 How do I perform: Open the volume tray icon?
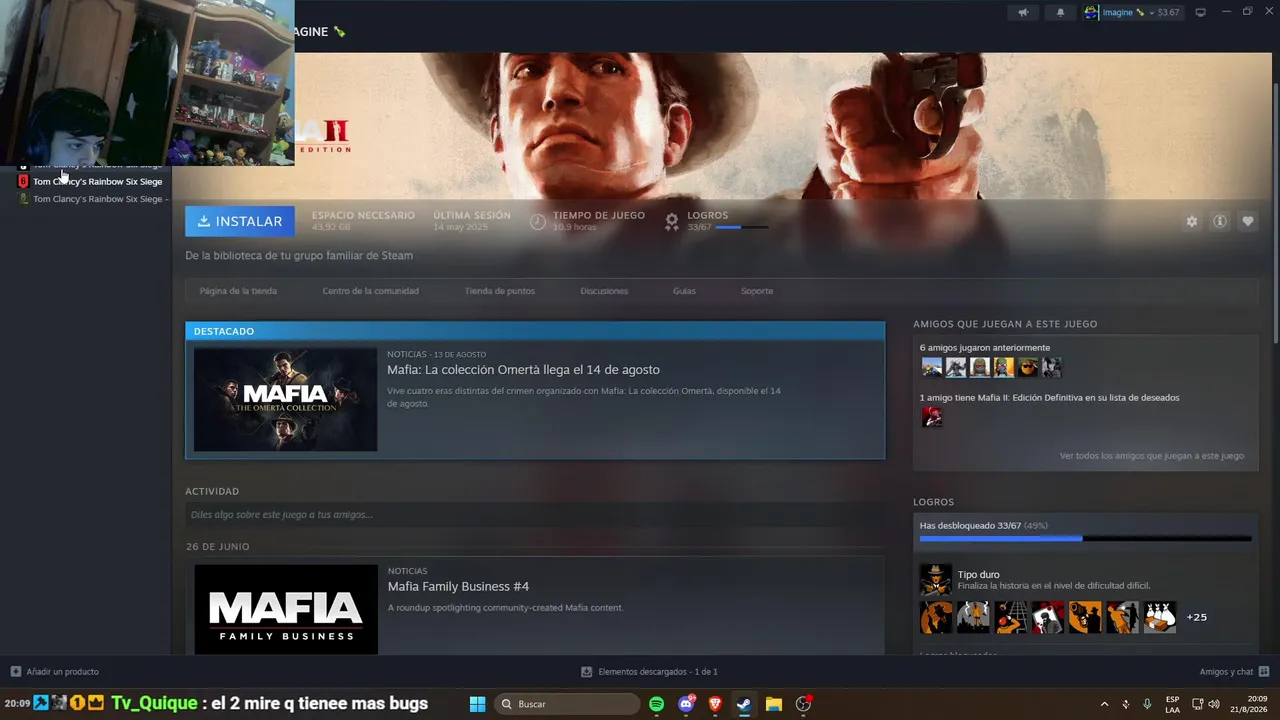point(1214,704)
